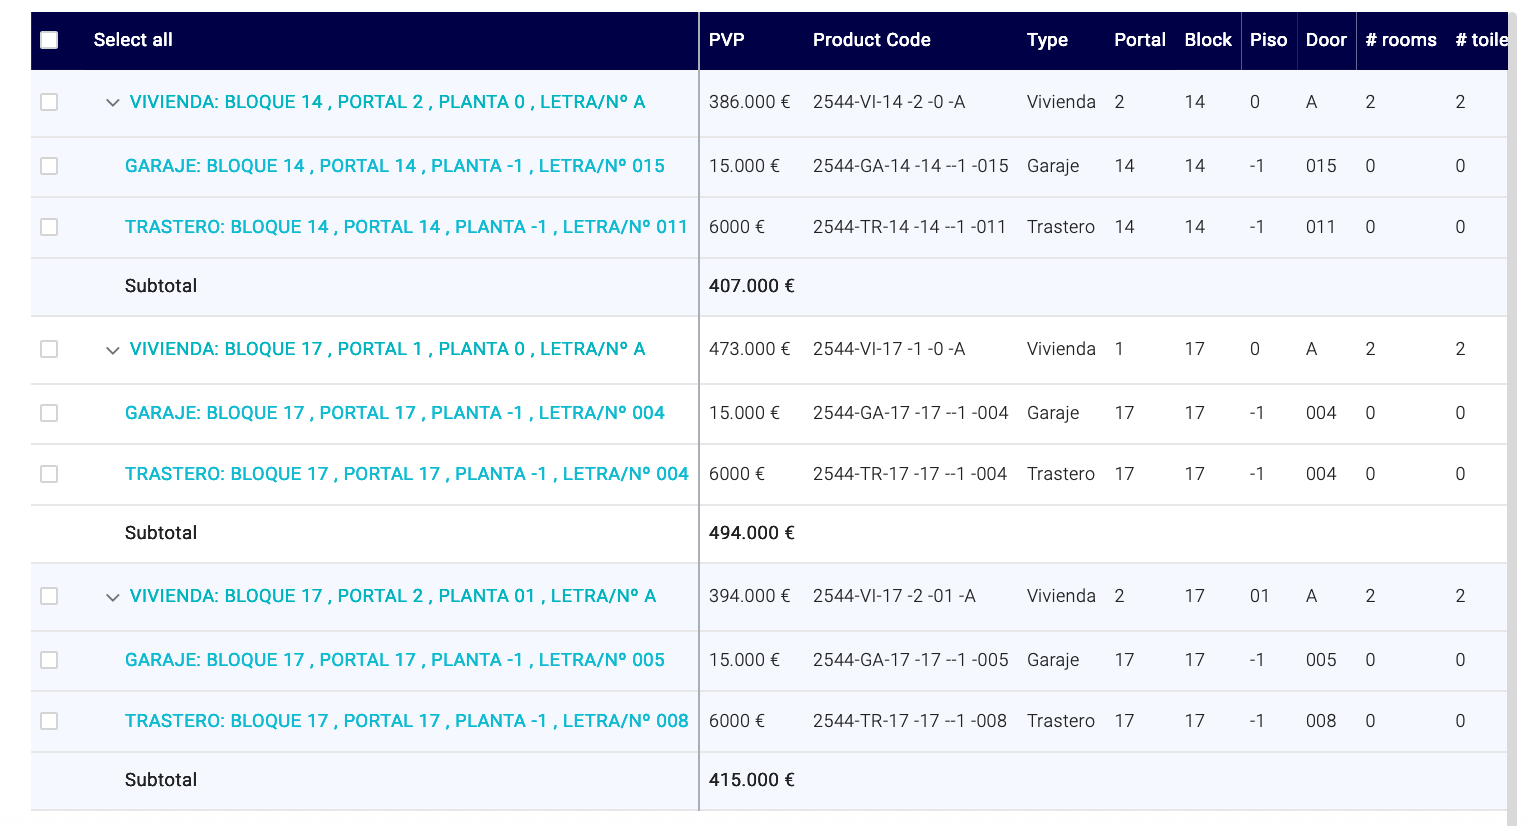The height and width of the screenshot is (826, 1540).
Task: Collapse Vivienda Bloque 17 Portal 2 Planta 01
Action: (x=112, y=597)
